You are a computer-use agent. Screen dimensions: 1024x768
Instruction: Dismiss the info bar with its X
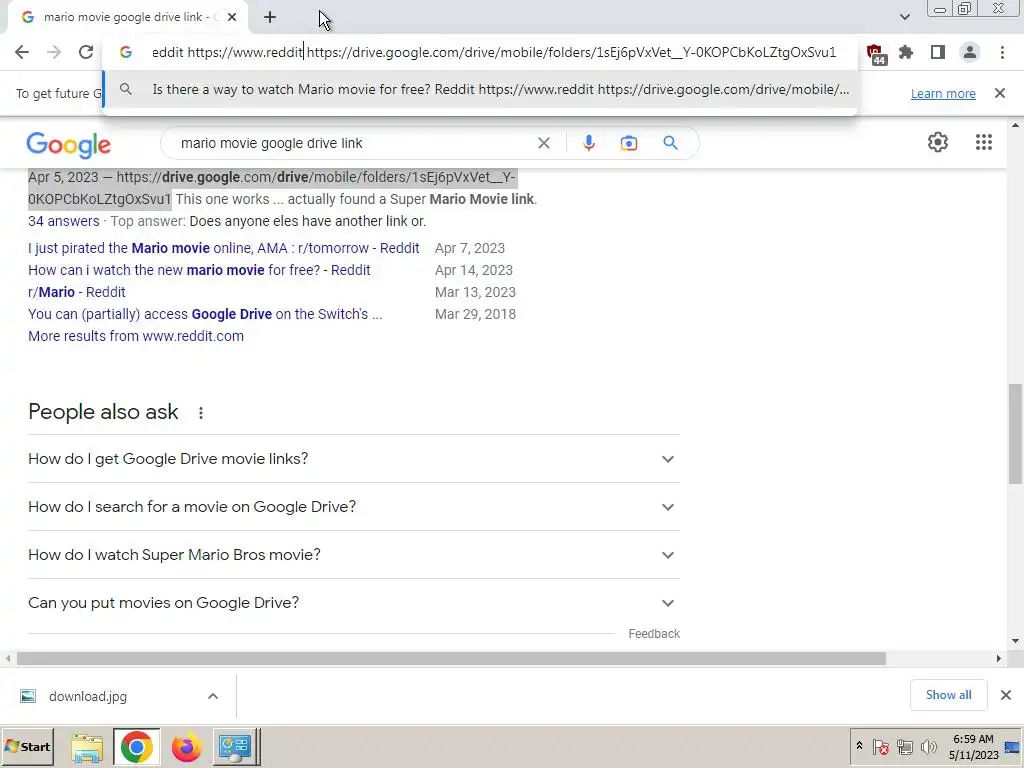(x=1000, y=93)
